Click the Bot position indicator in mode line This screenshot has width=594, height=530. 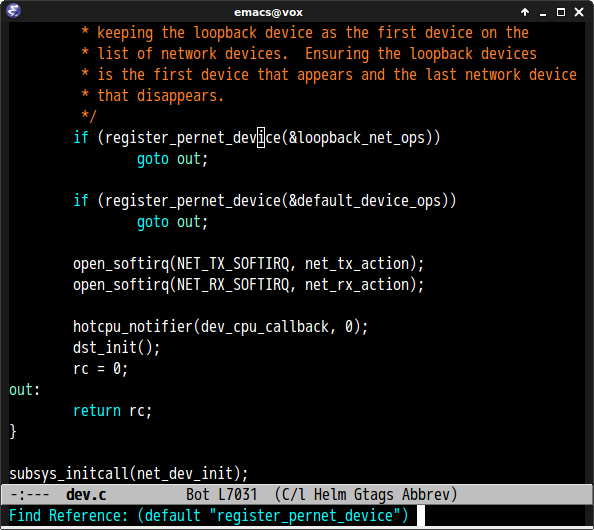tap(198, 494)
